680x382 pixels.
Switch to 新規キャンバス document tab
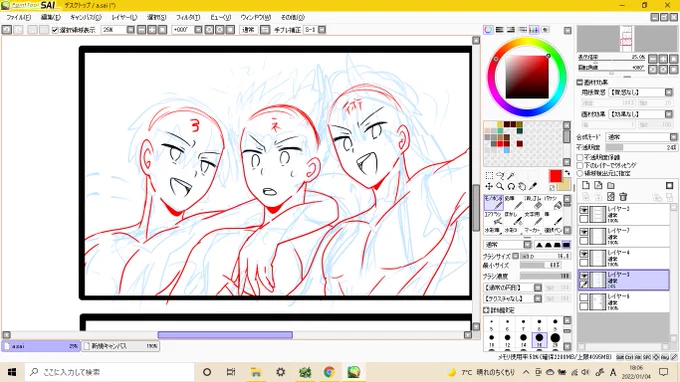(120, 346)
